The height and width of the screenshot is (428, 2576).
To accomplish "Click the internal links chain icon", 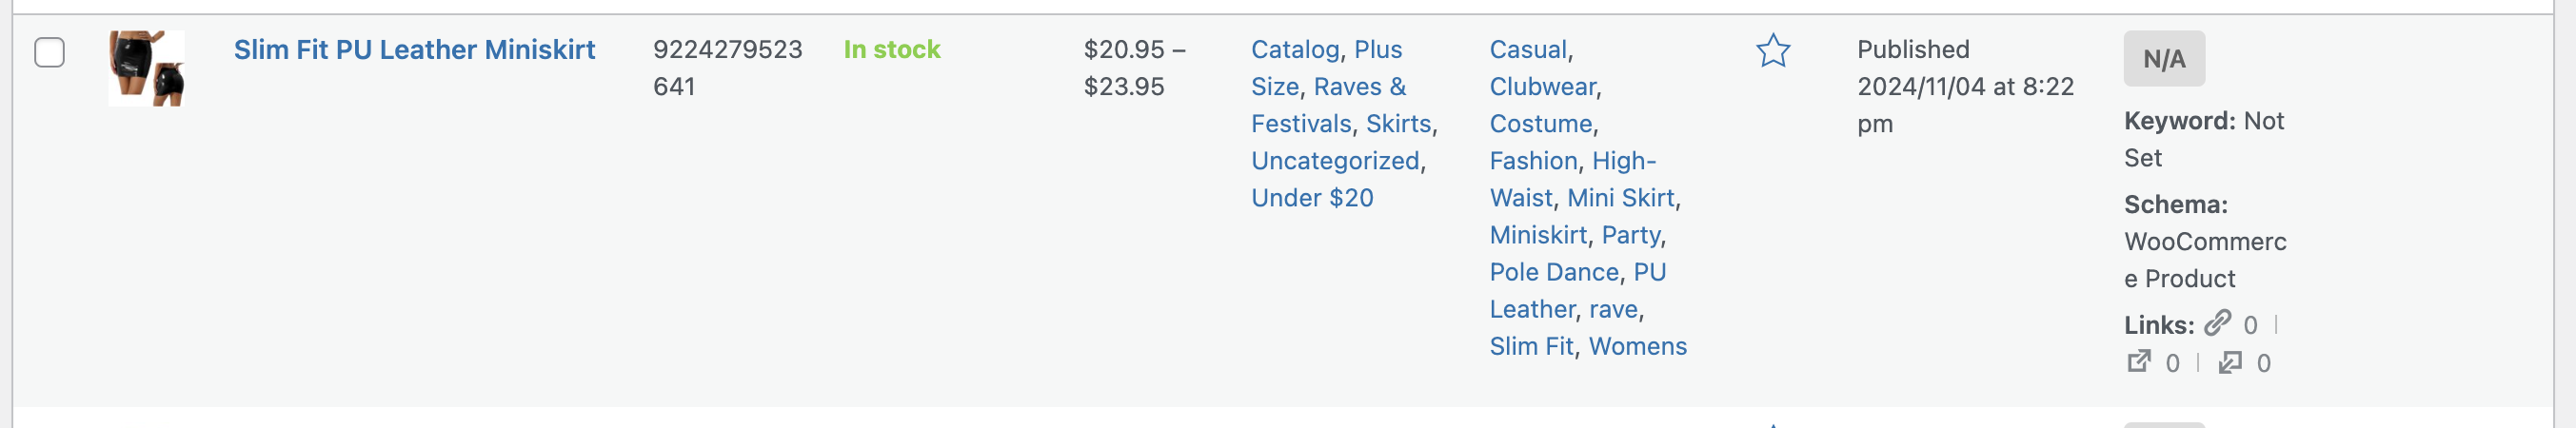I will tap(2217, 323).
